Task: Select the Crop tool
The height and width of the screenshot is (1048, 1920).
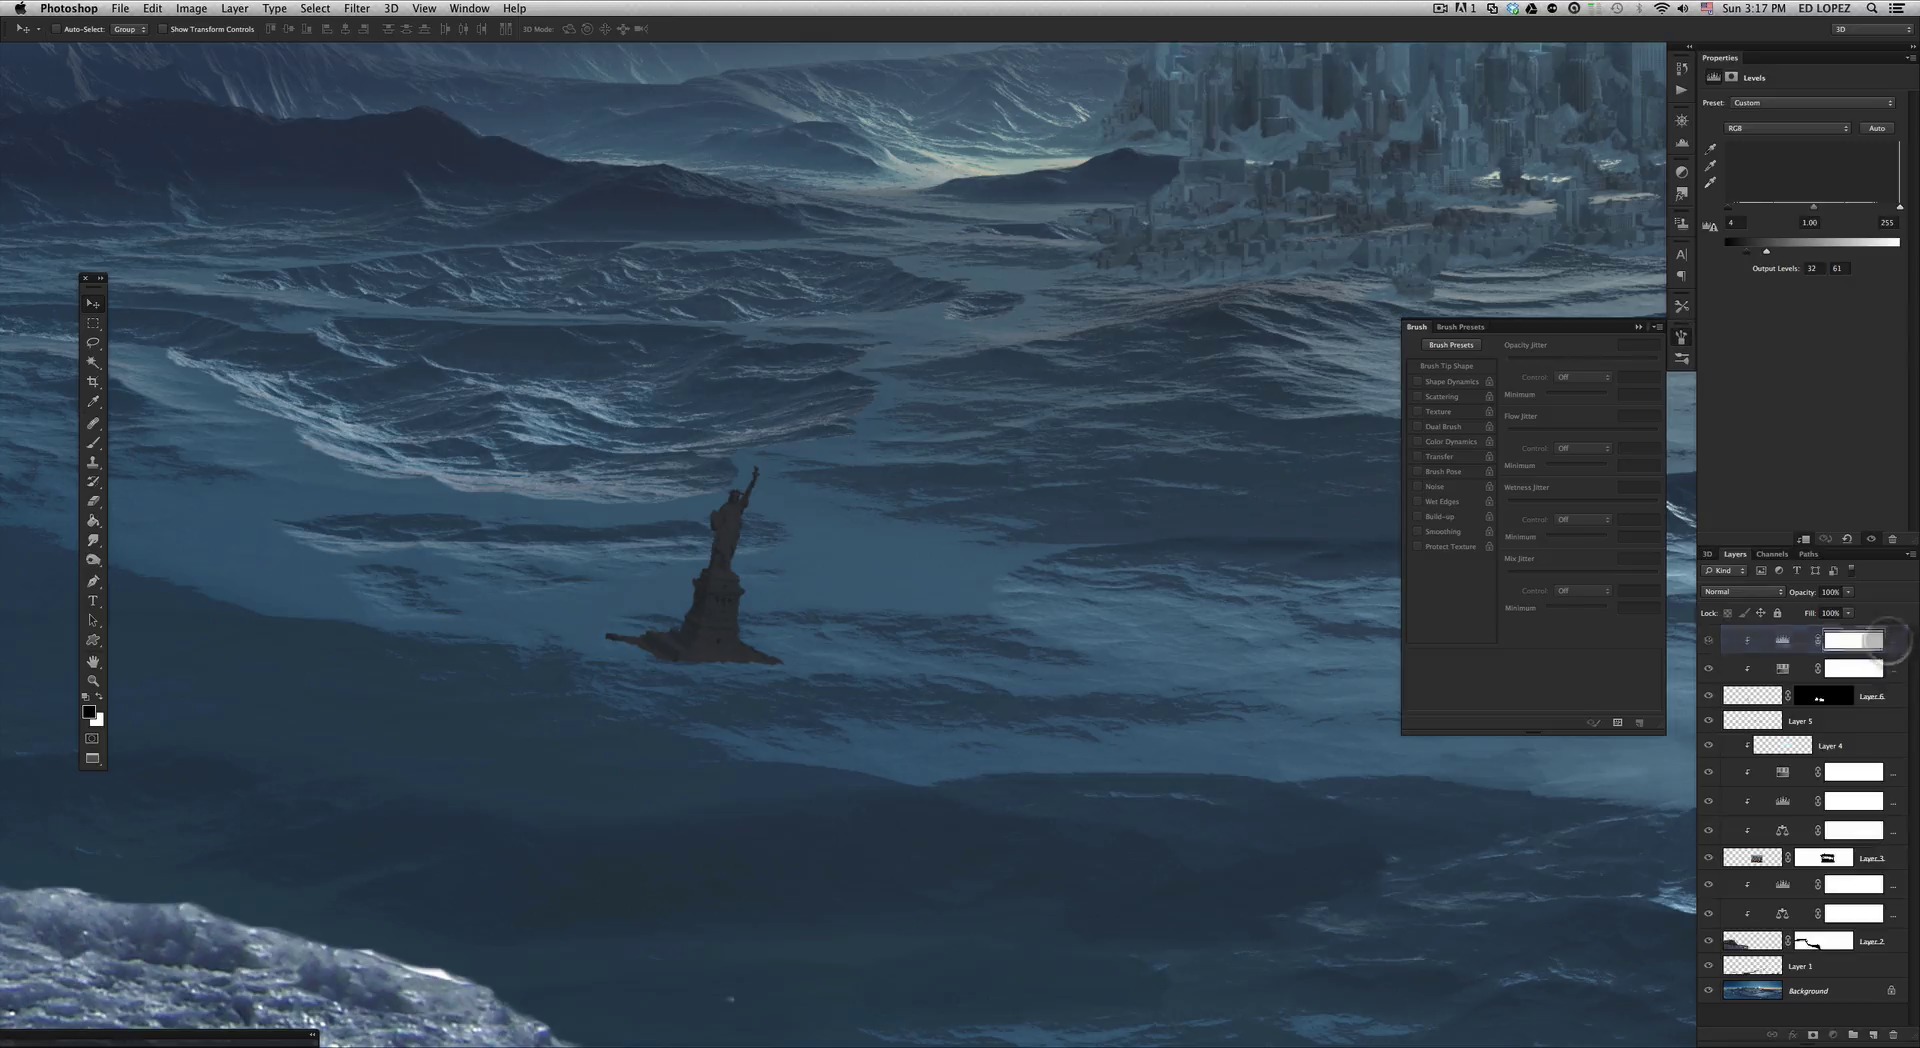Action: click(93, 382)
